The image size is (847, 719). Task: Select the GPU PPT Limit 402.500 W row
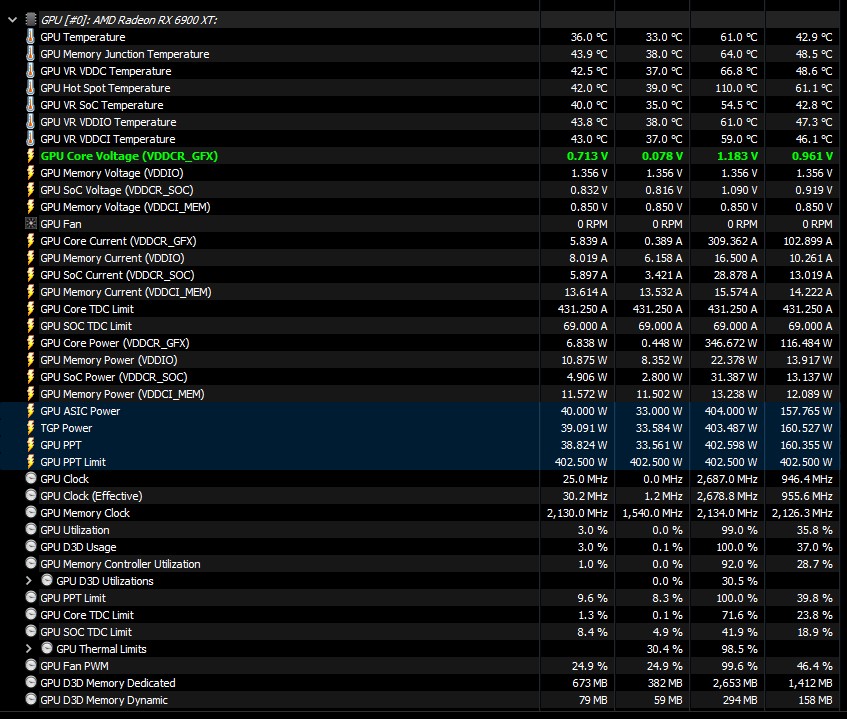click(420, 462)
